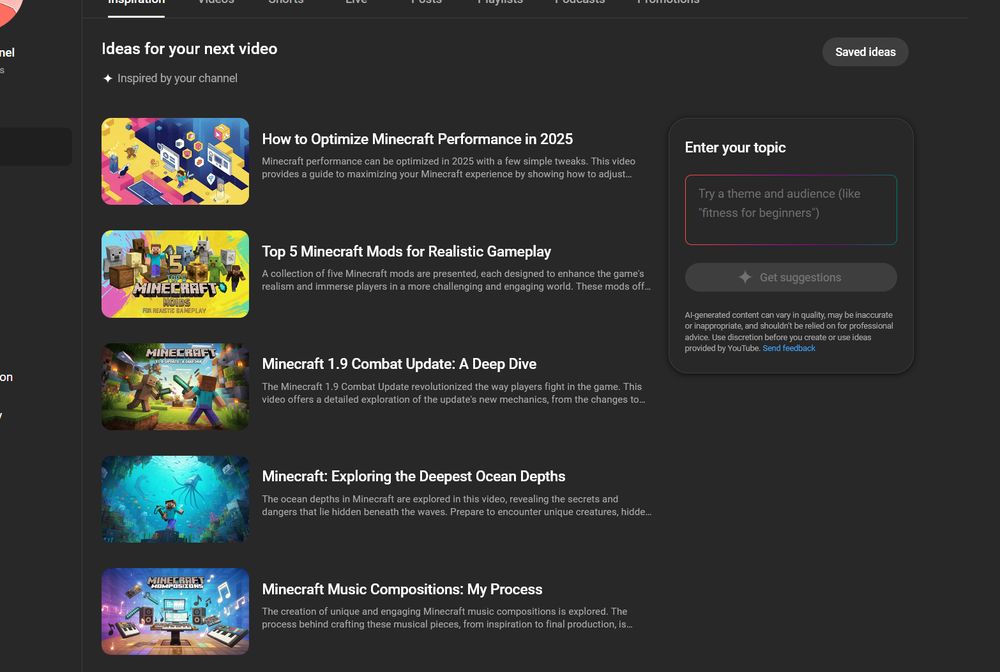Viewport: 1000px width, 672px height.
Task: Click the topic input field
Action: point(791,210)
